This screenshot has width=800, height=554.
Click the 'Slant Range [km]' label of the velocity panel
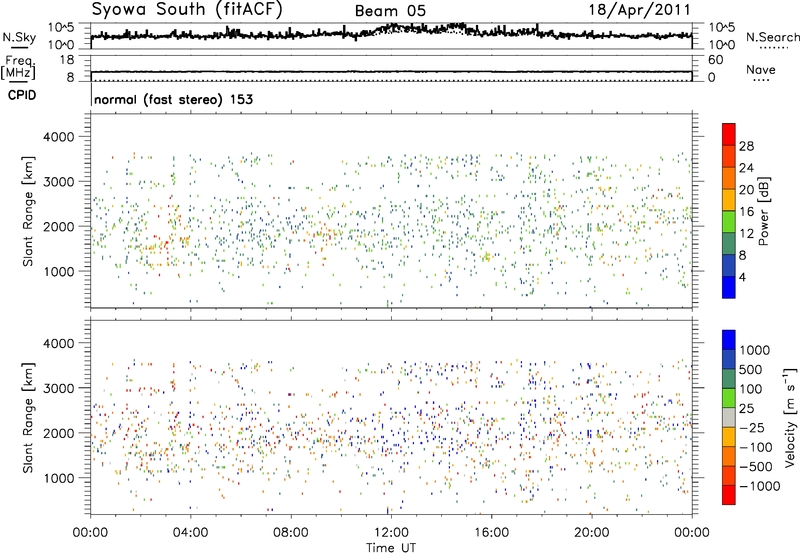pos(28,417)
